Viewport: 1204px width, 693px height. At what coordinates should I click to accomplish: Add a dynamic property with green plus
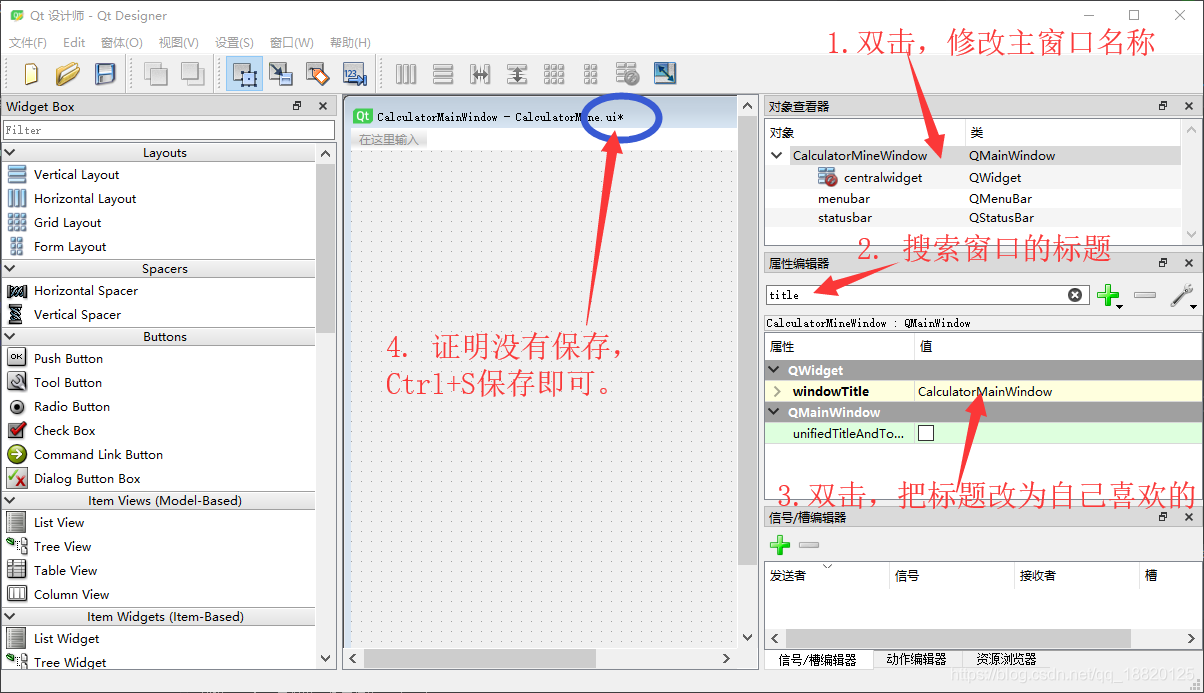(x=1108, y=295)
